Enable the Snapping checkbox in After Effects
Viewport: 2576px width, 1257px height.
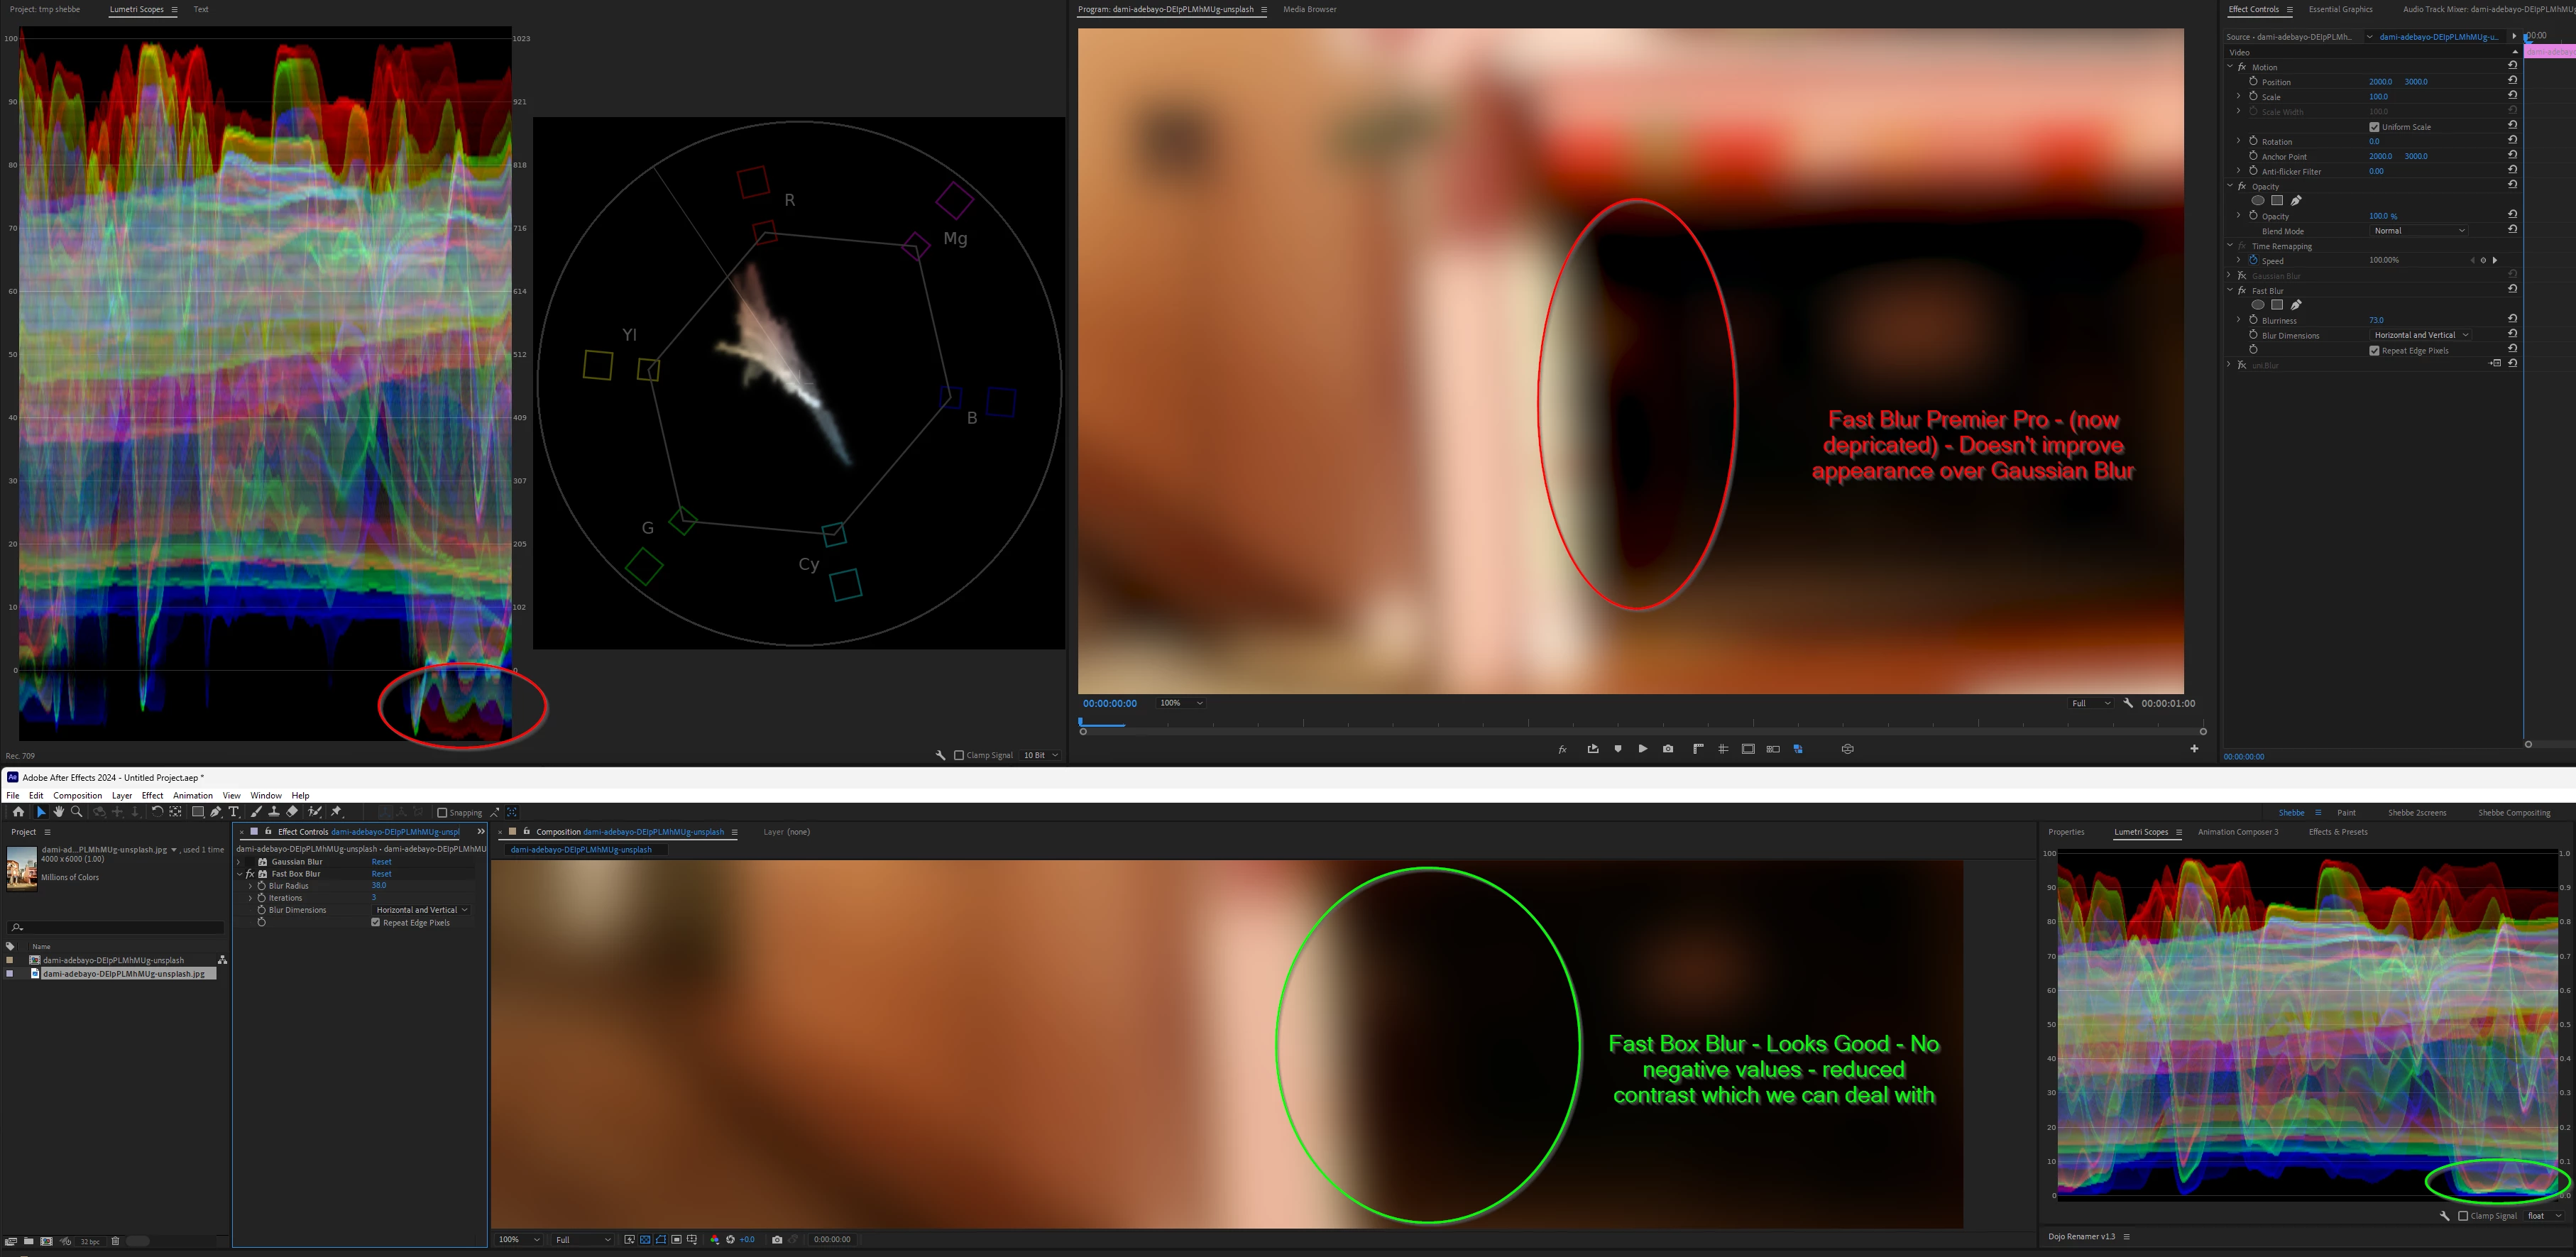point(442,813)
